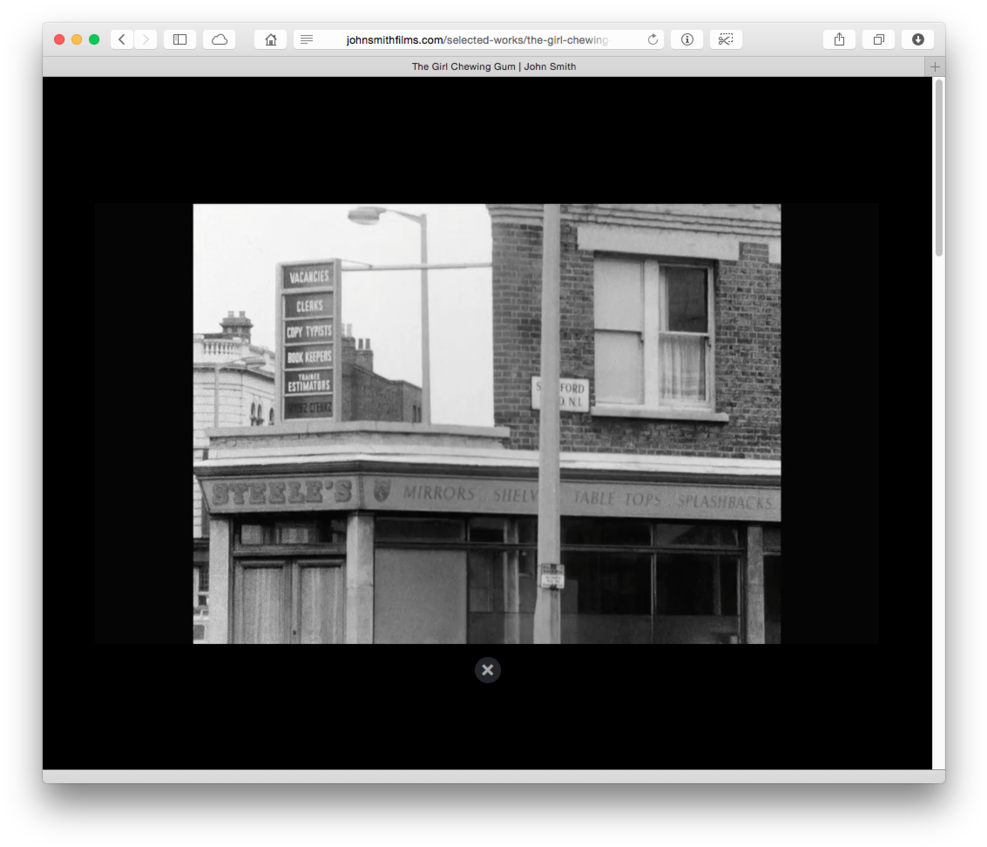Close the image lightbox with X button
The image size is (987, 847).
(x=487, y=670)
